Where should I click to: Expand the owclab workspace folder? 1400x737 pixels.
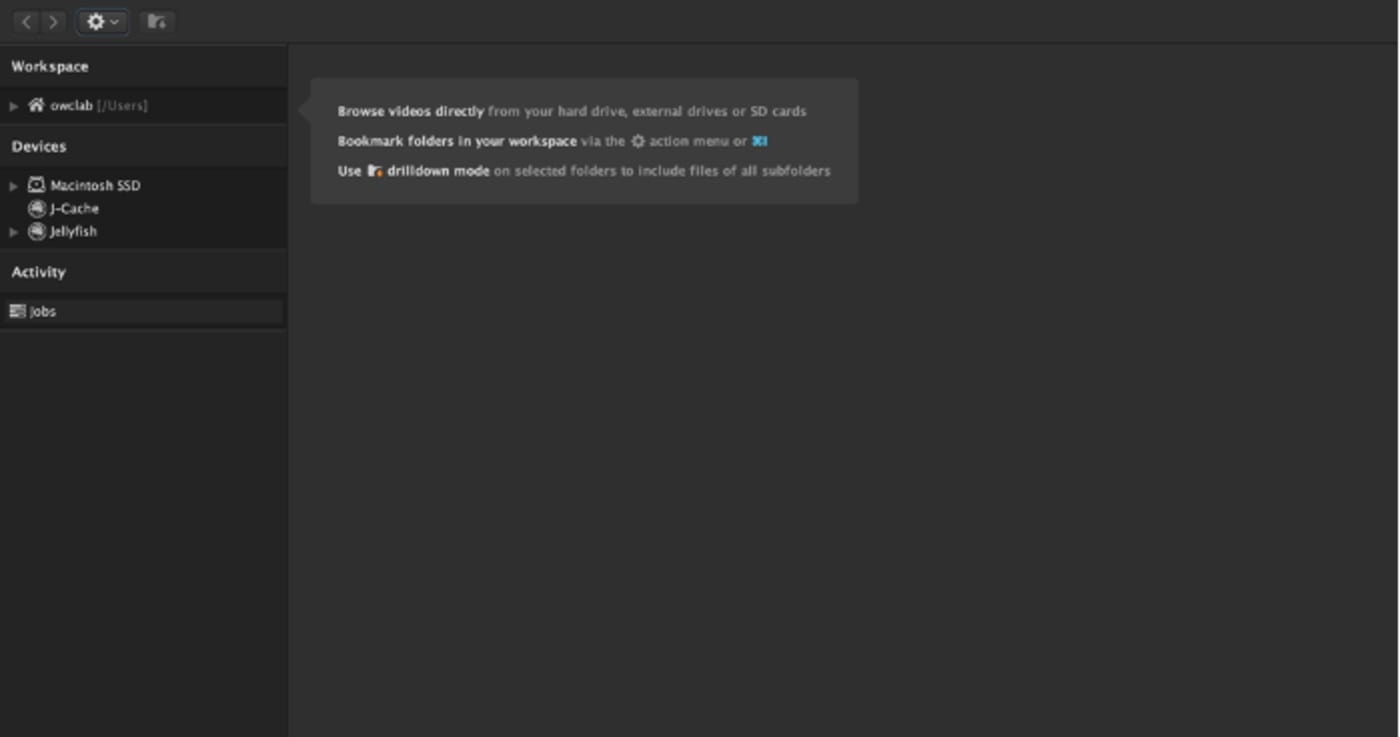tap(14, 106)
